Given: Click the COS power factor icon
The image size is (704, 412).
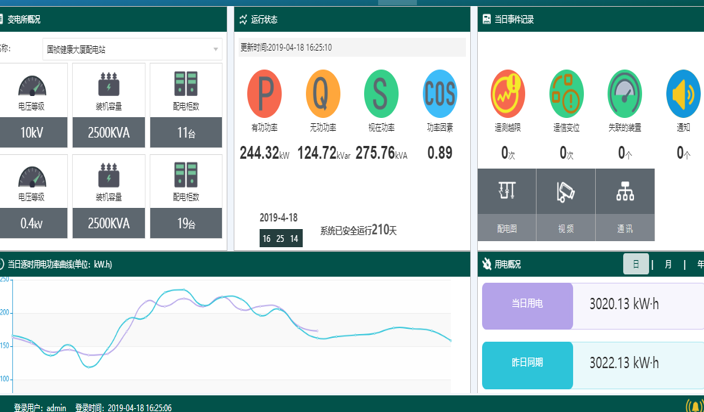Looking at the screenshot, I should pos(440,93).
